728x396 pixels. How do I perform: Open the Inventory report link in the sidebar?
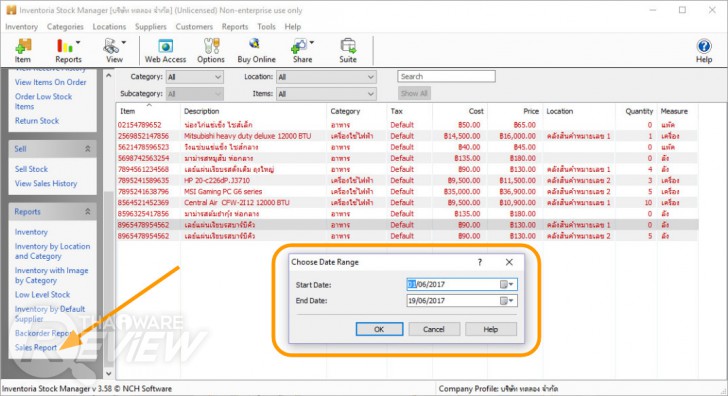click(x=31, y=232)
